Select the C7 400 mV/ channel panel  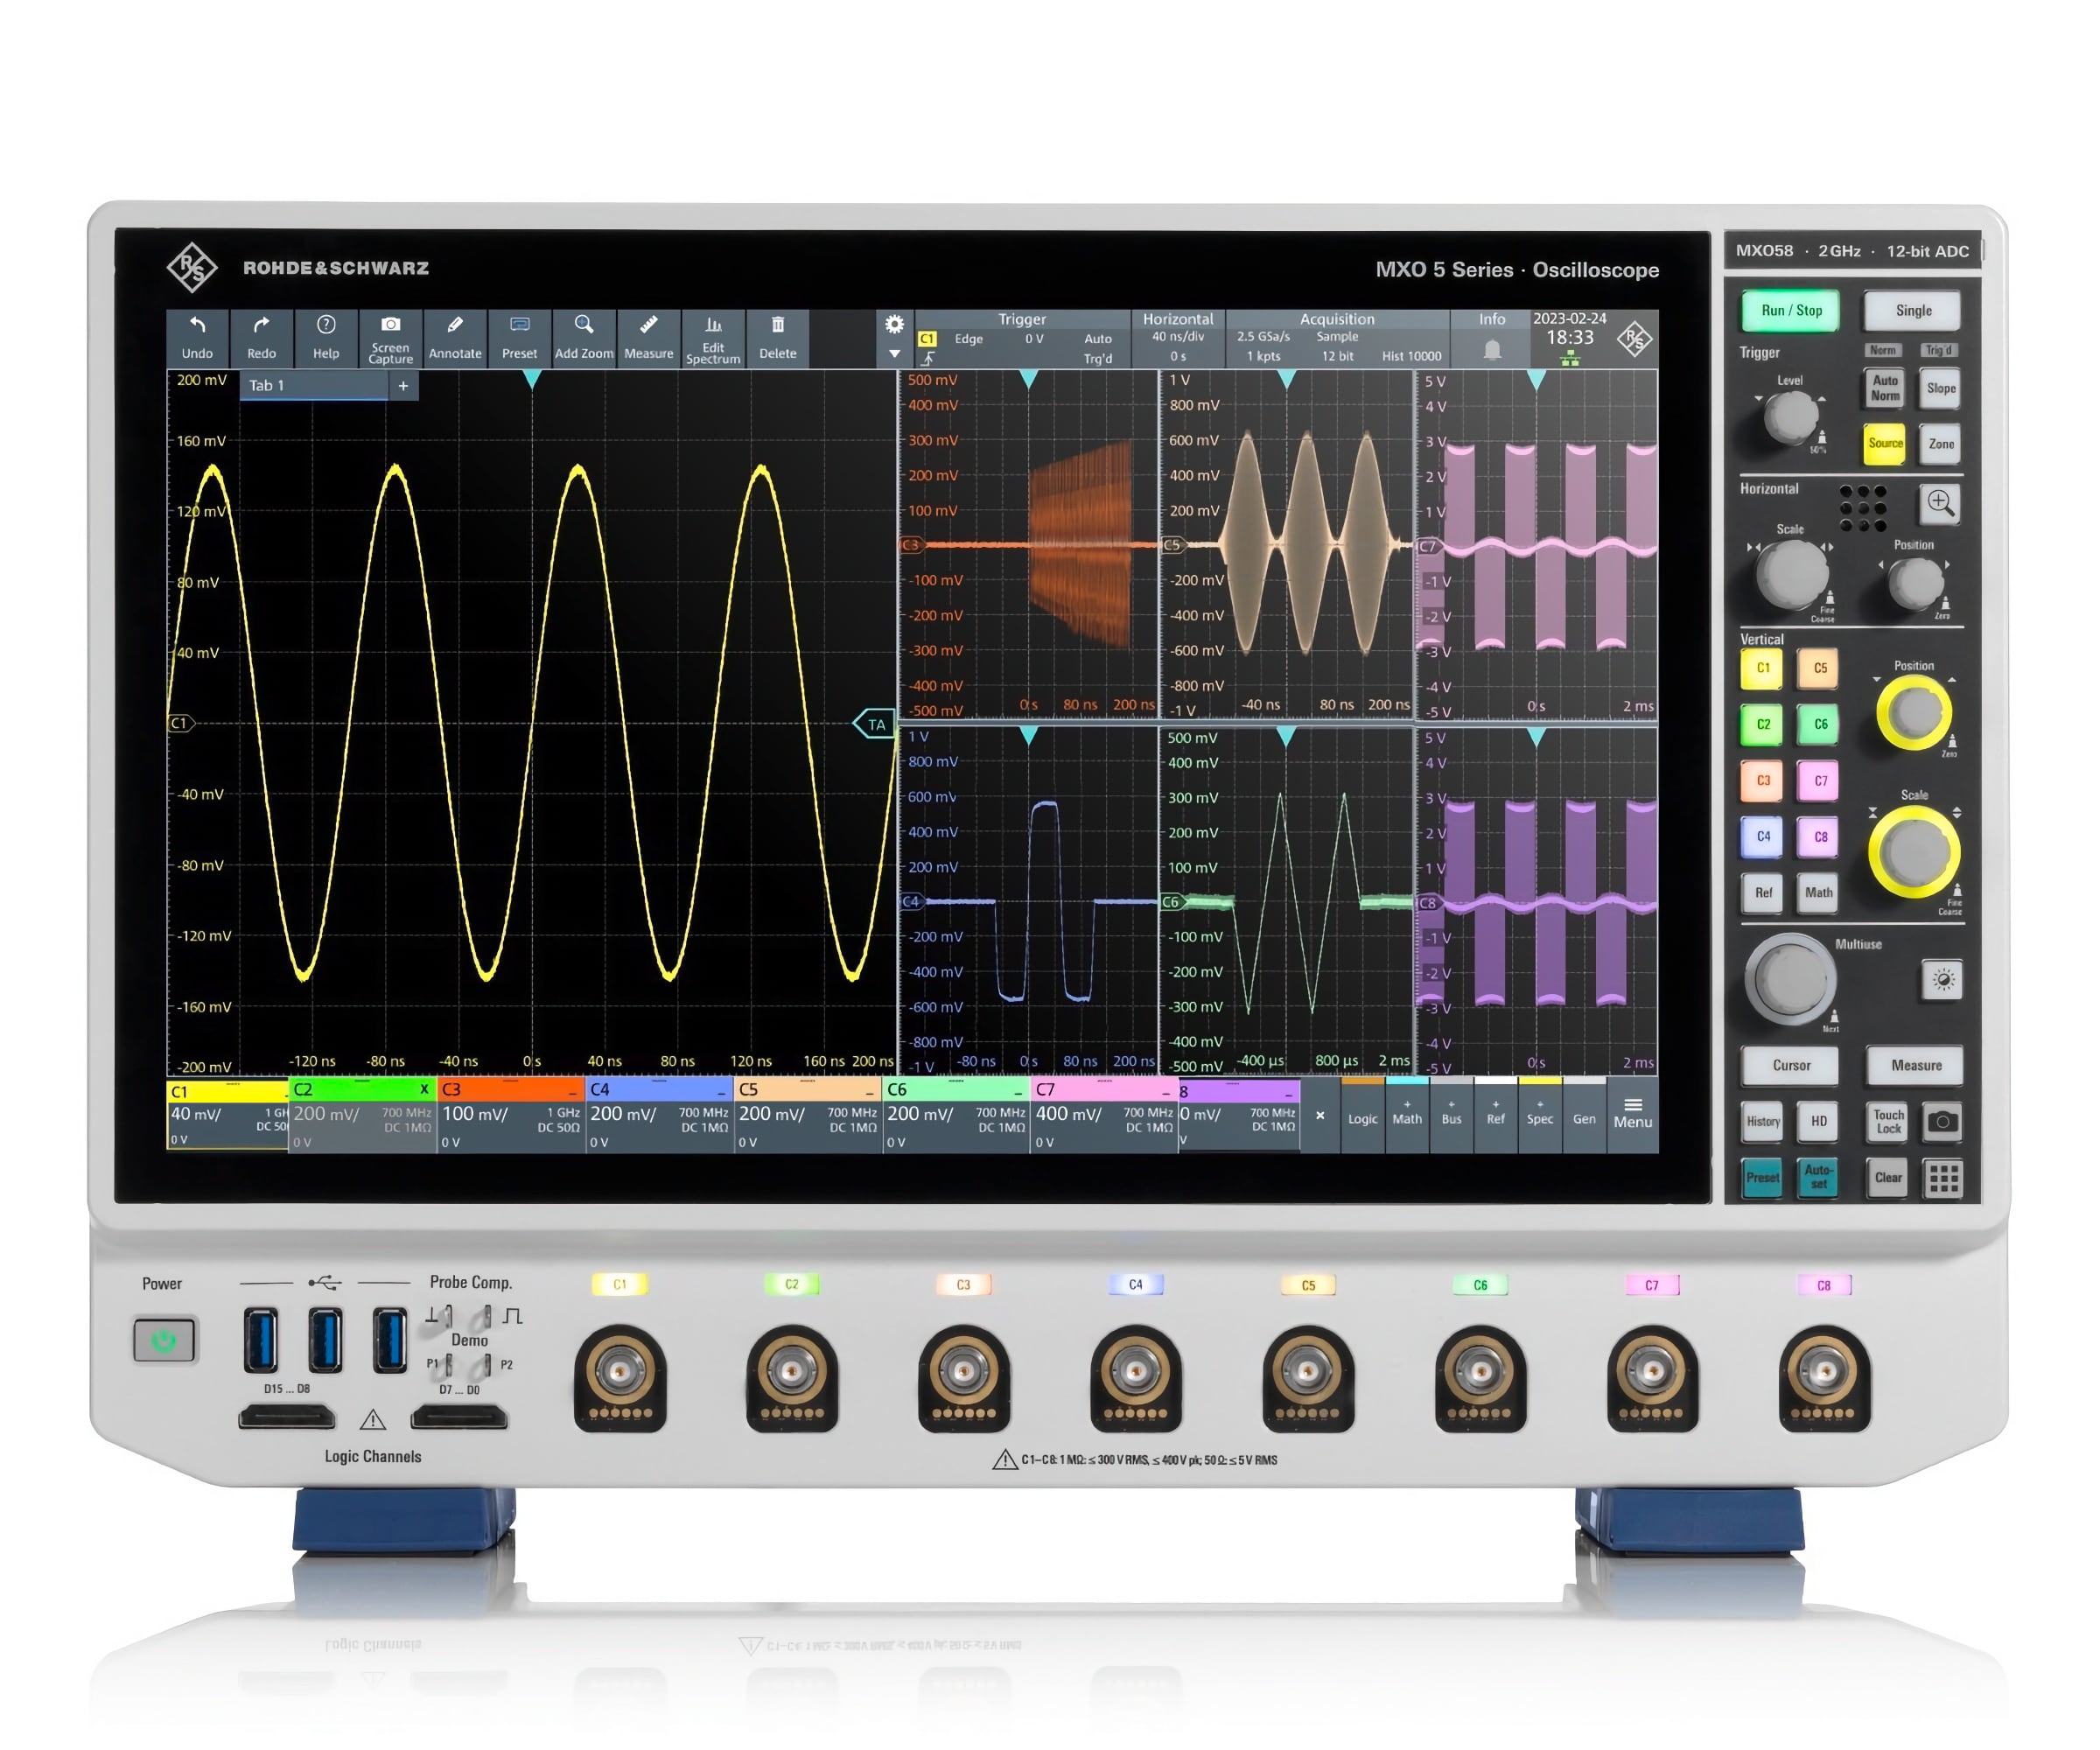click(1104, 1114)
